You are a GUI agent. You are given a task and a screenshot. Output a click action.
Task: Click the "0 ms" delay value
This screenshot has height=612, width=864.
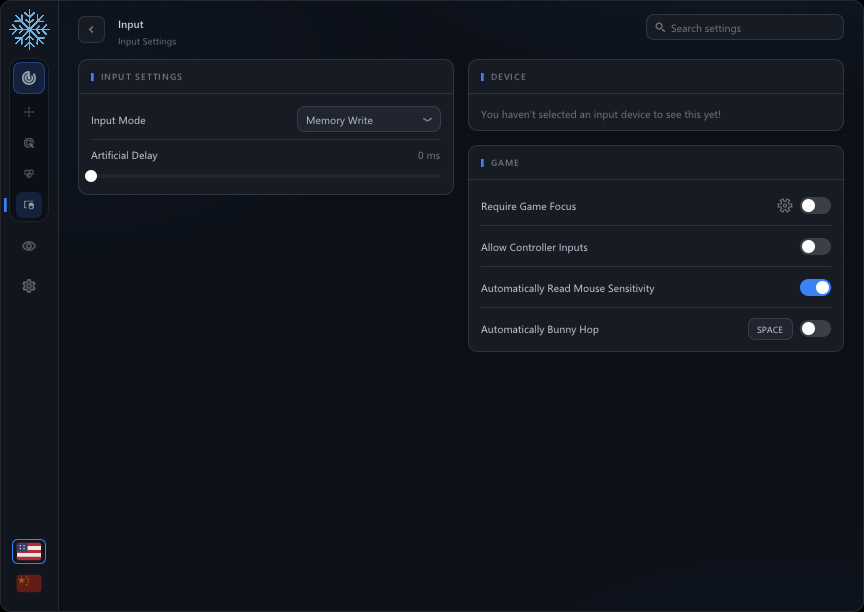(429, 155)
